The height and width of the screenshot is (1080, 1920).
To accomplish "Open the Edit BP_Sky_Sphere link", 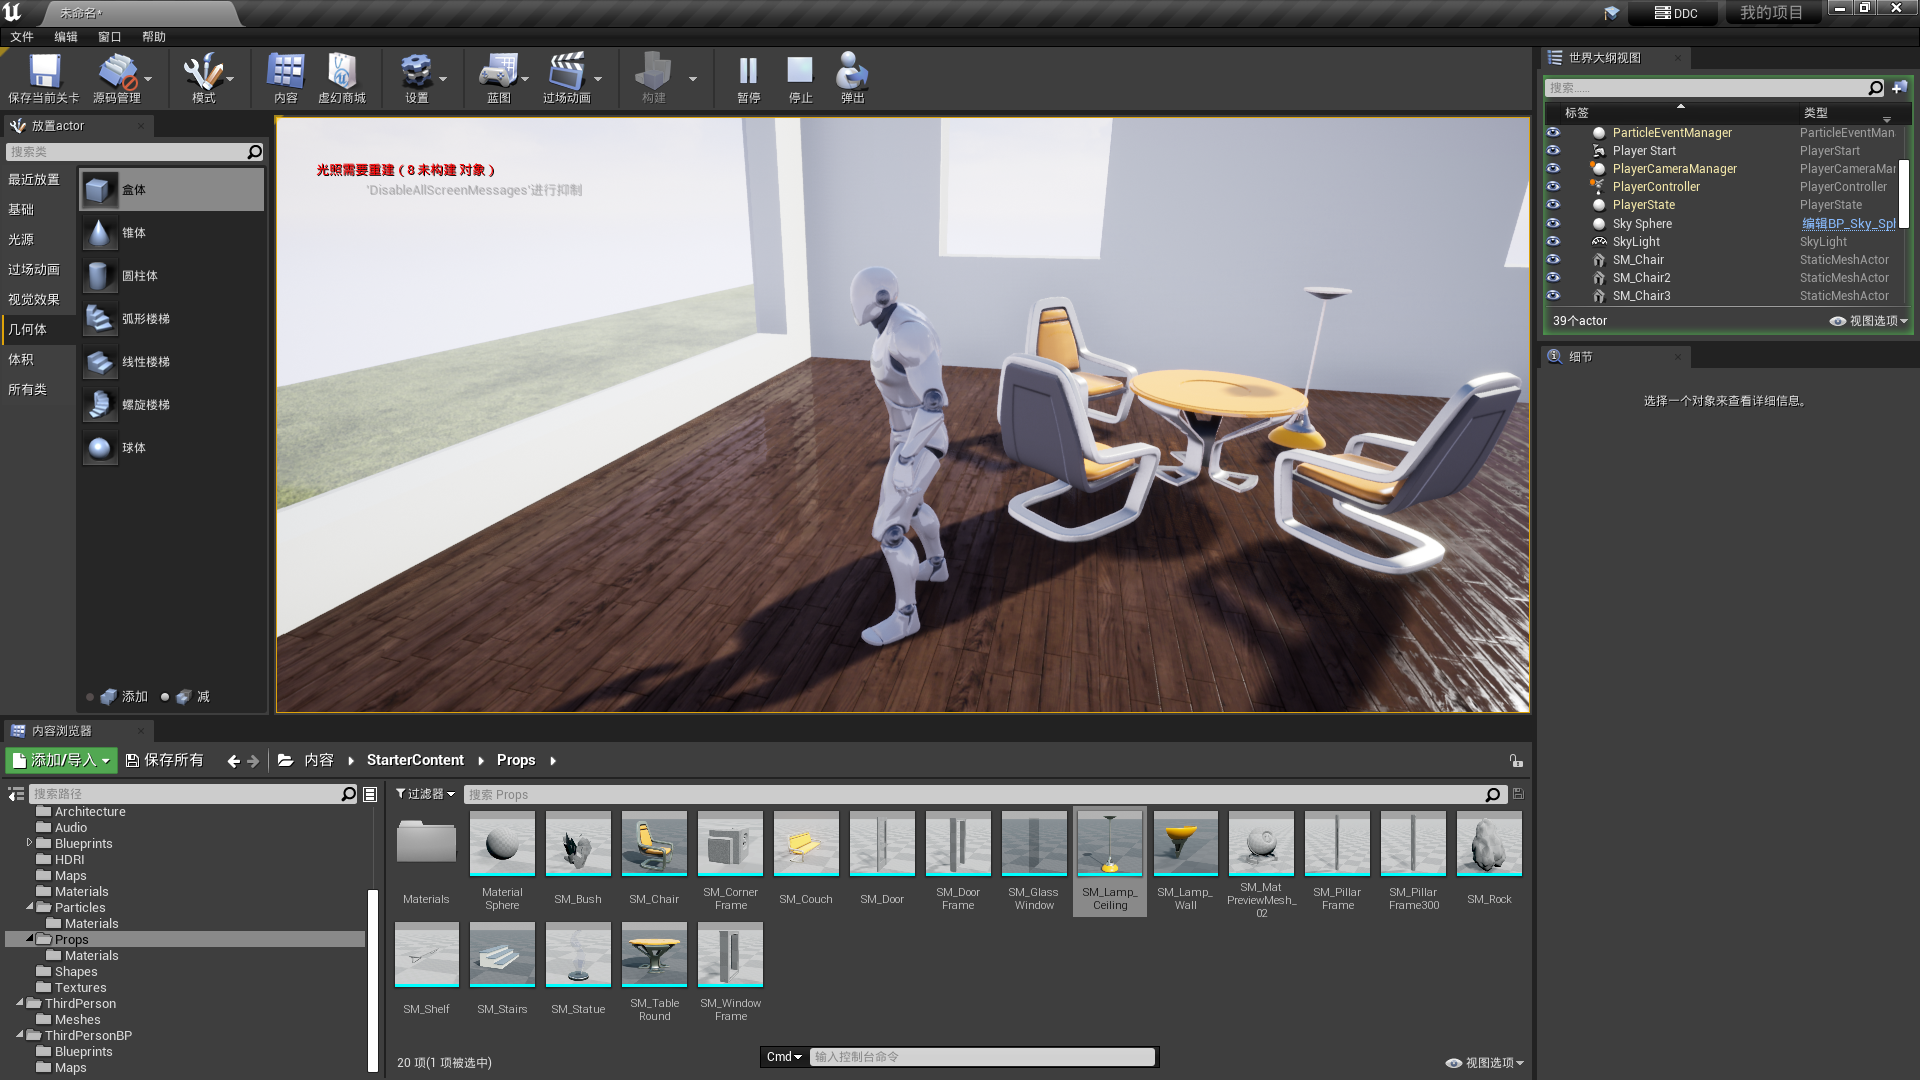I will 1849,224.
